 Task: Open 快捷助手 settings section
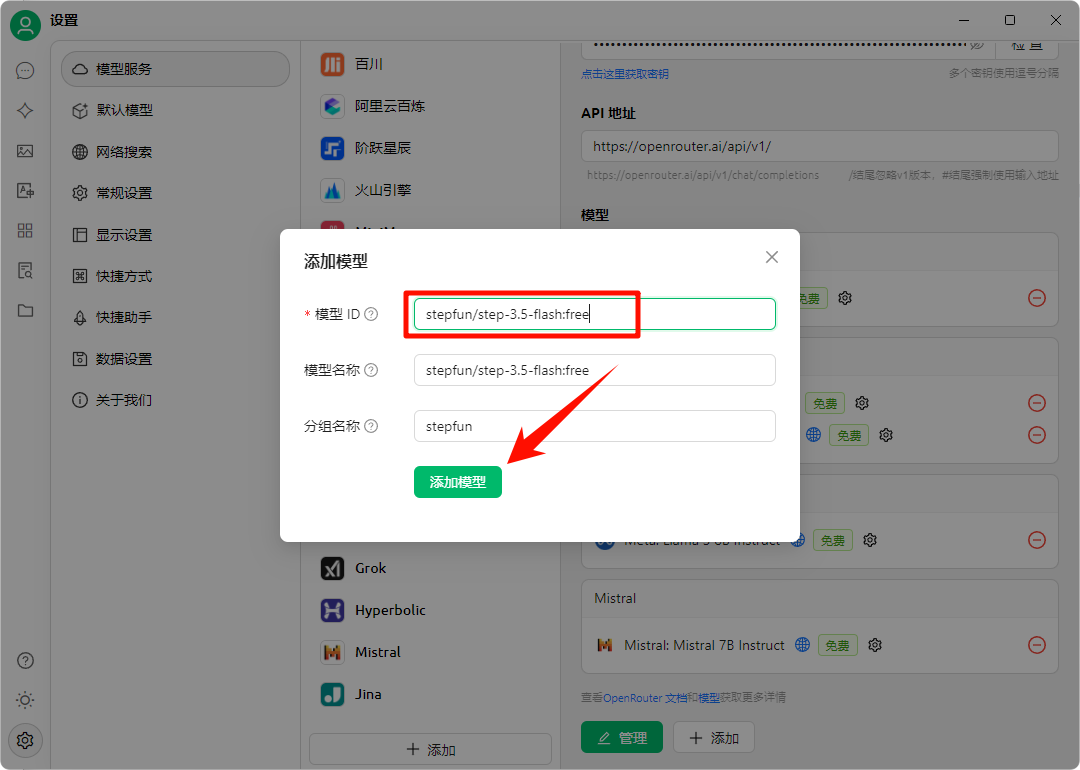[x=175, y=318]
